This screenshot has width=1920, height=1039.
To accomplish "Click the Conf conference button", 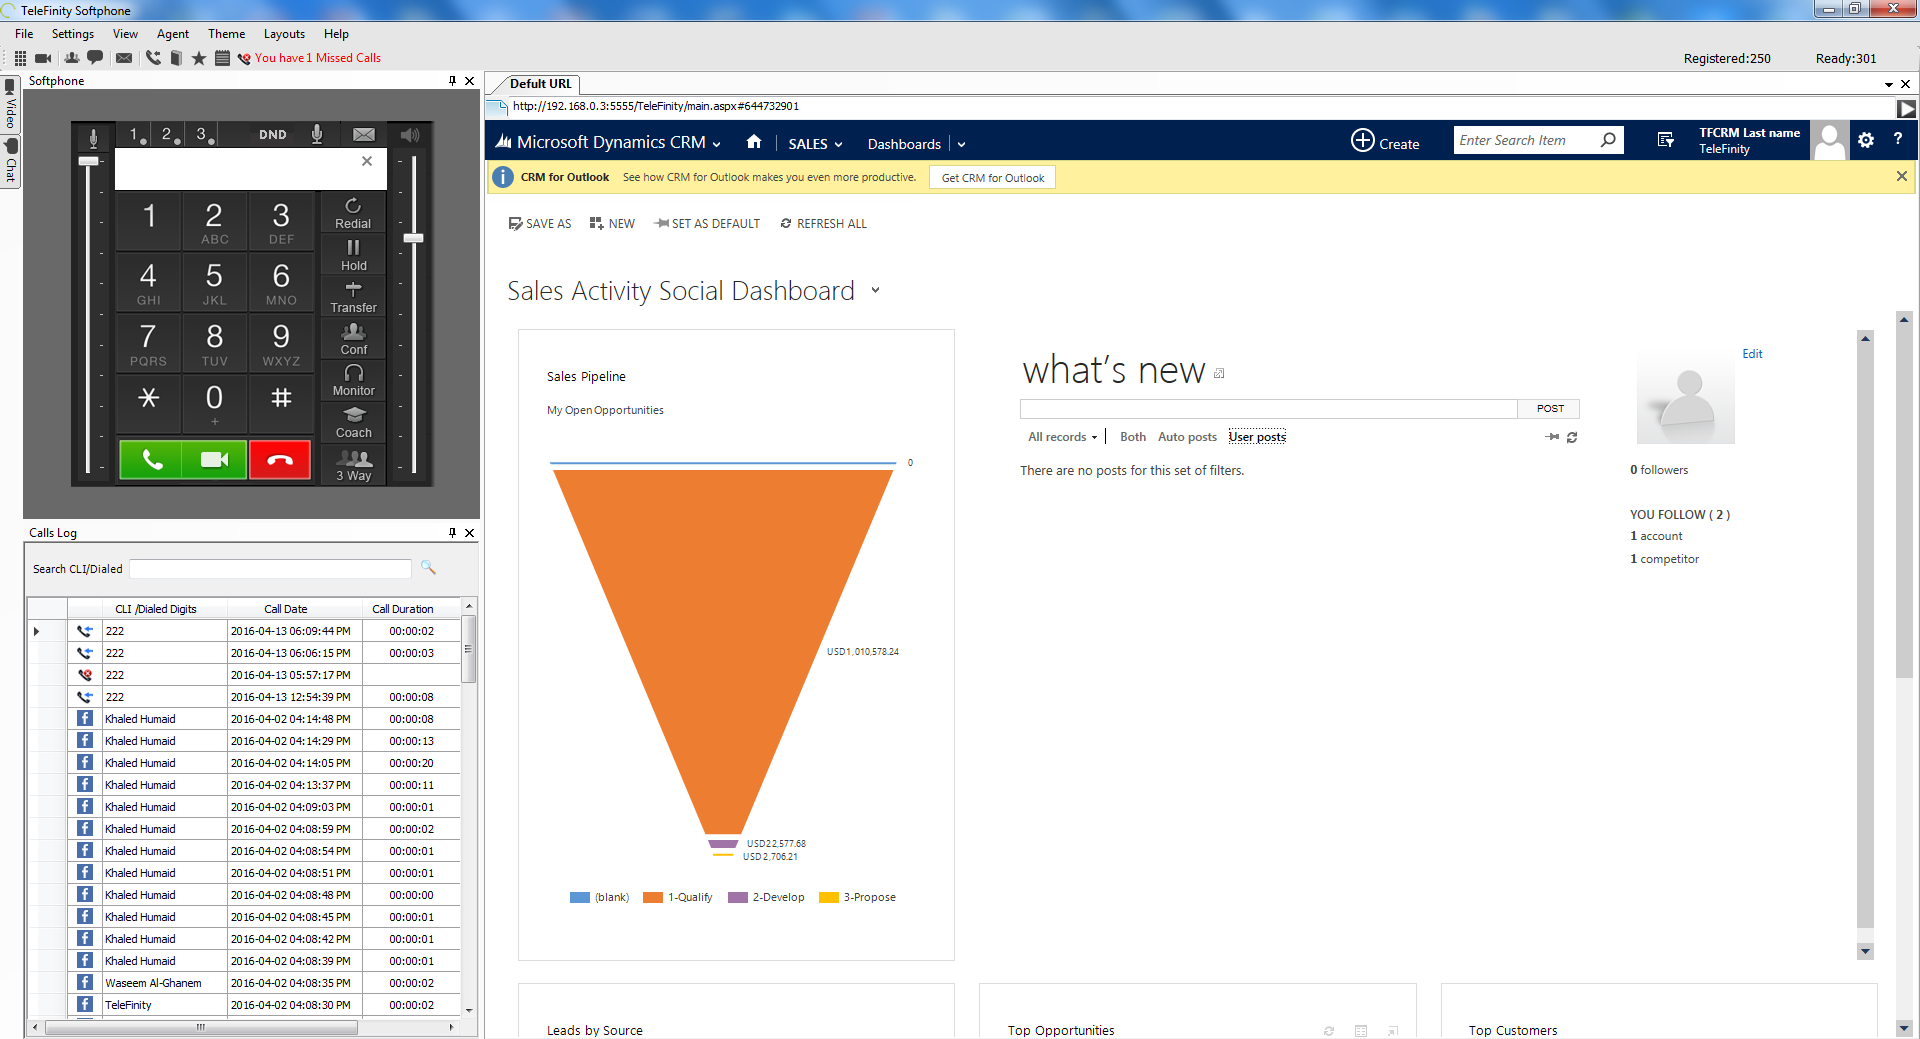I will coord(353,339).
